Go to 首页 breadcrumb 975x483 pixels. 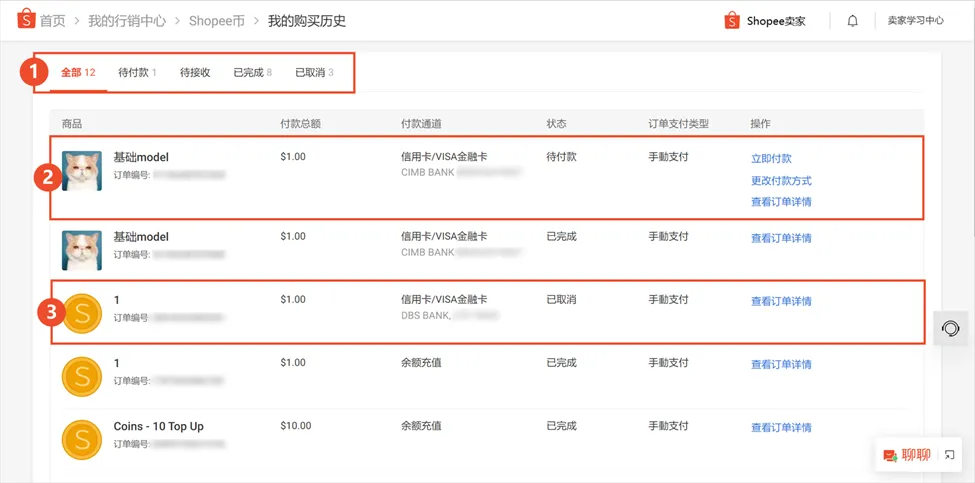pos(53,21)
